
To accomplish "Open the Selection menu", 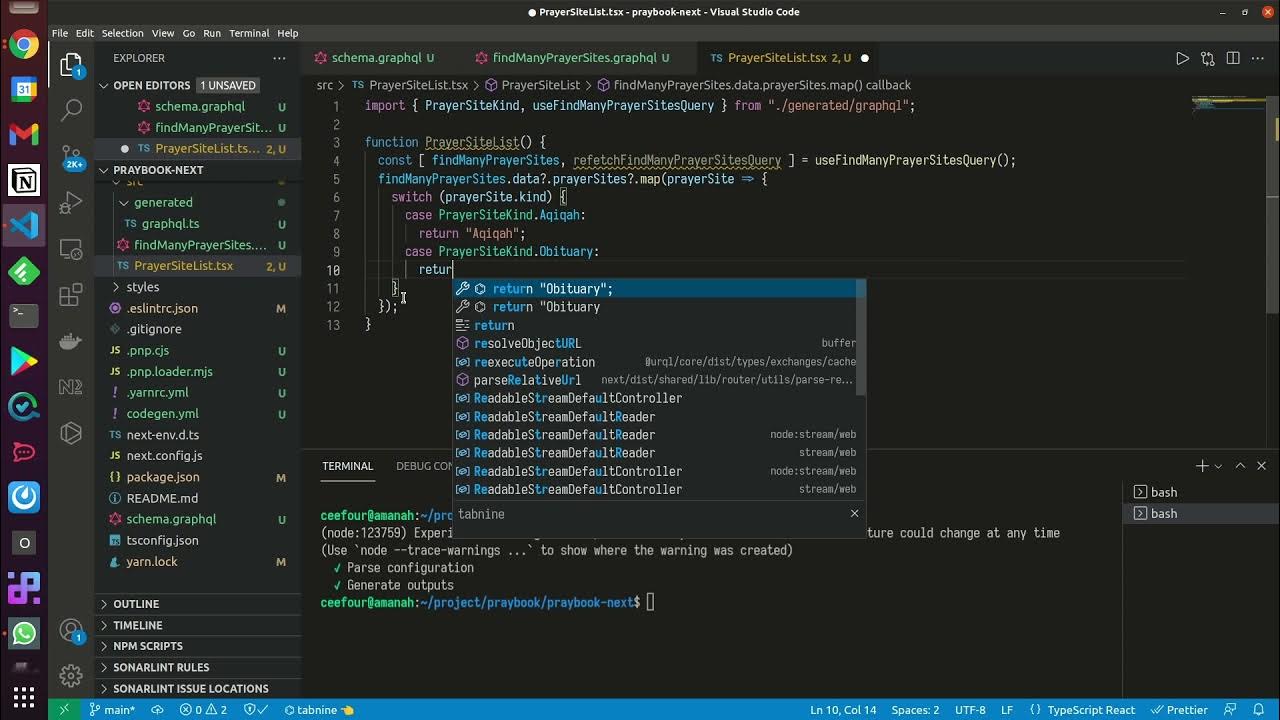I will tap(122, 33).
